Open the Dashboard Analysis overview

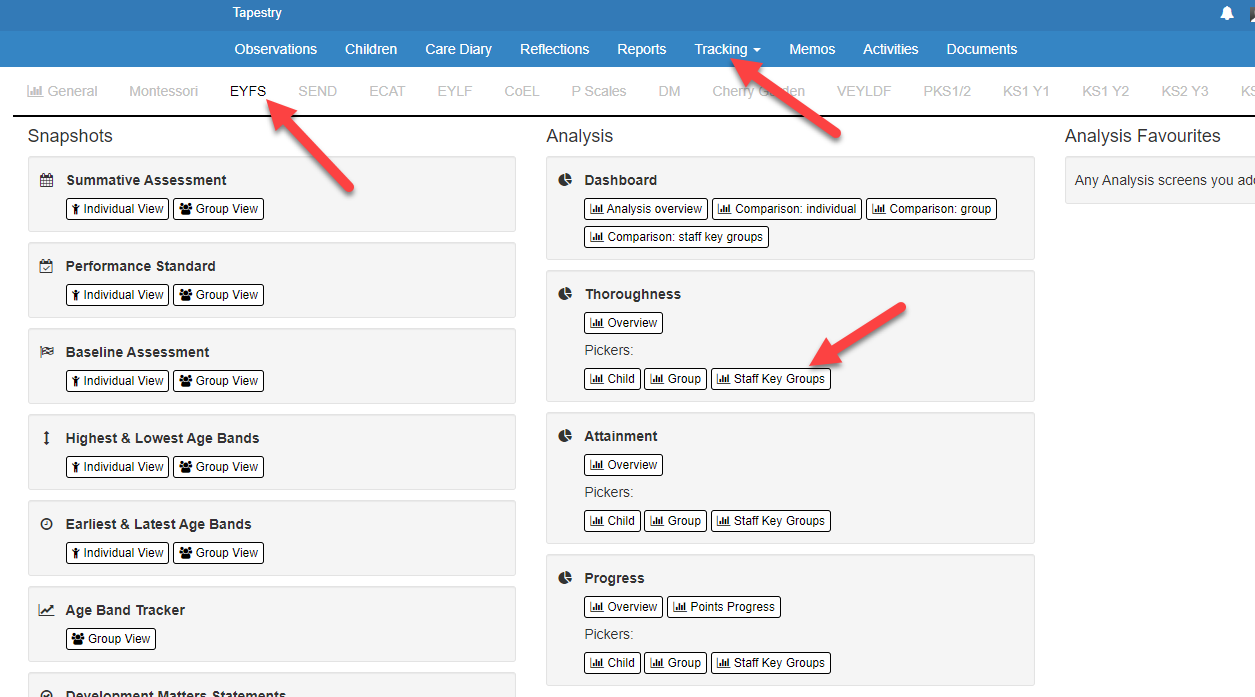pos(646,209)
